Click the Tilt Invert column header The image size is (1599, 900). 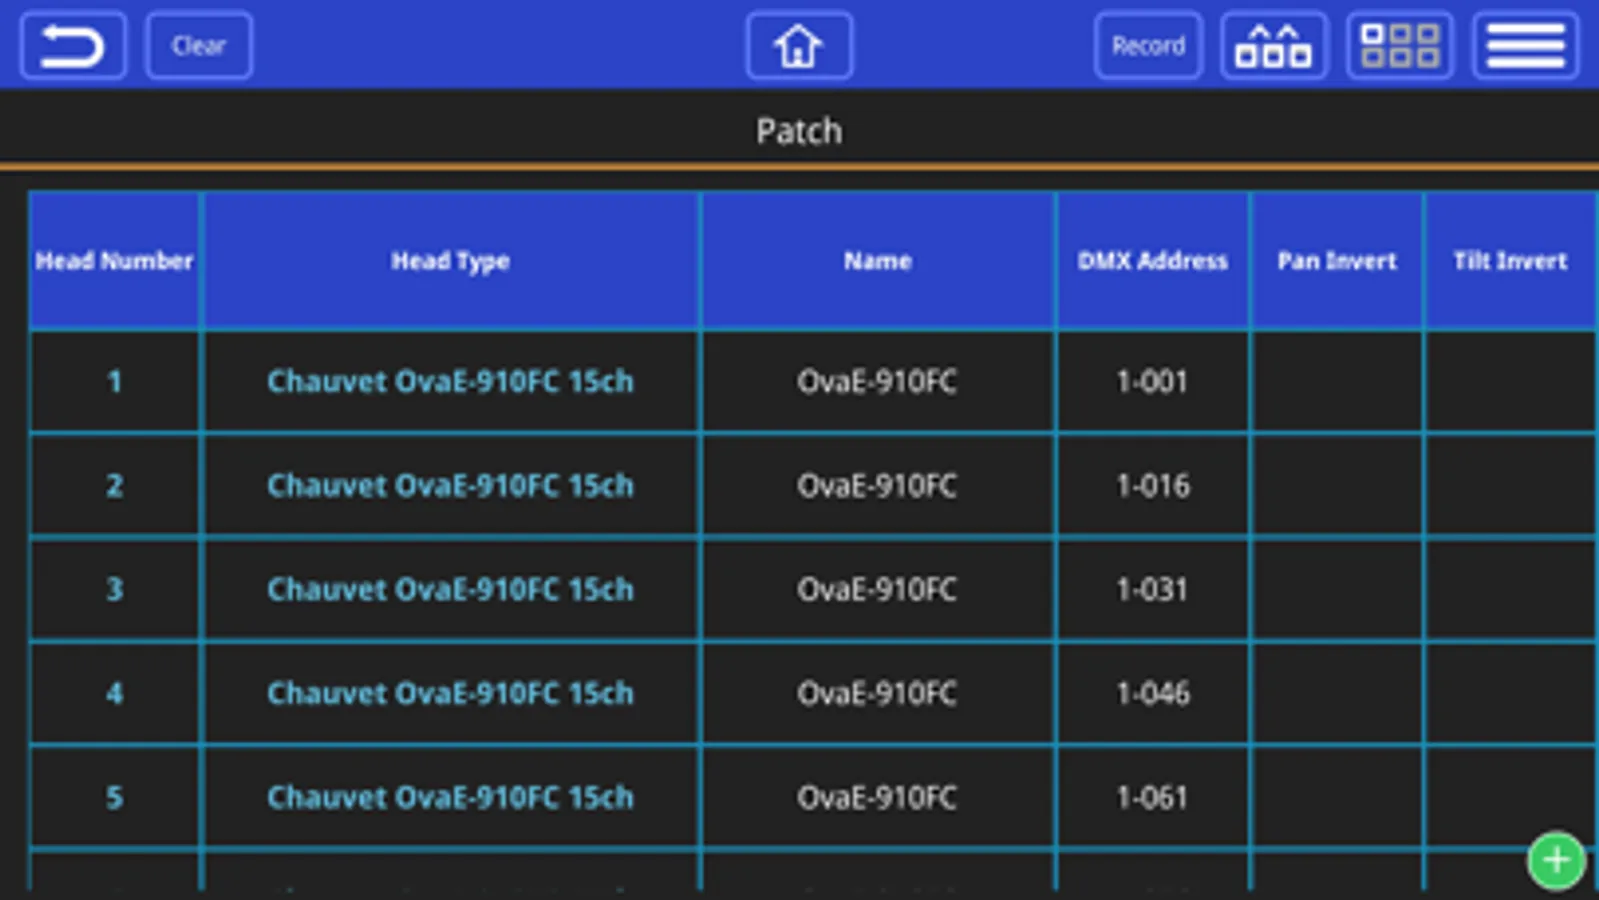(1510, 261)
